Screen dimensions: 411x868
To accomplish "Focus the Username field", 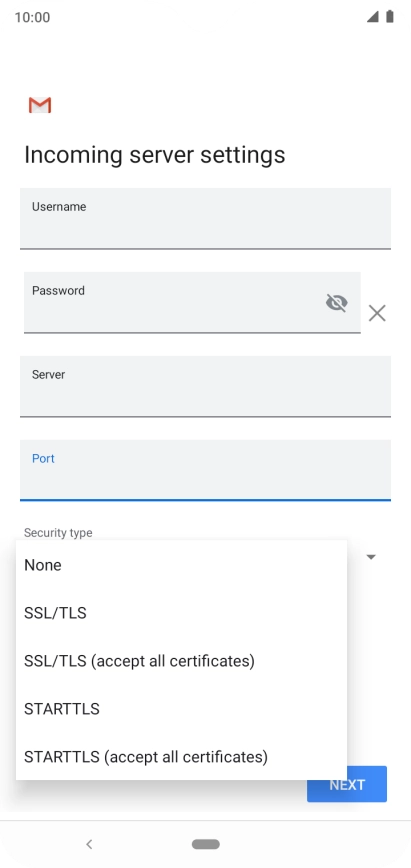I will coord(206,219).
